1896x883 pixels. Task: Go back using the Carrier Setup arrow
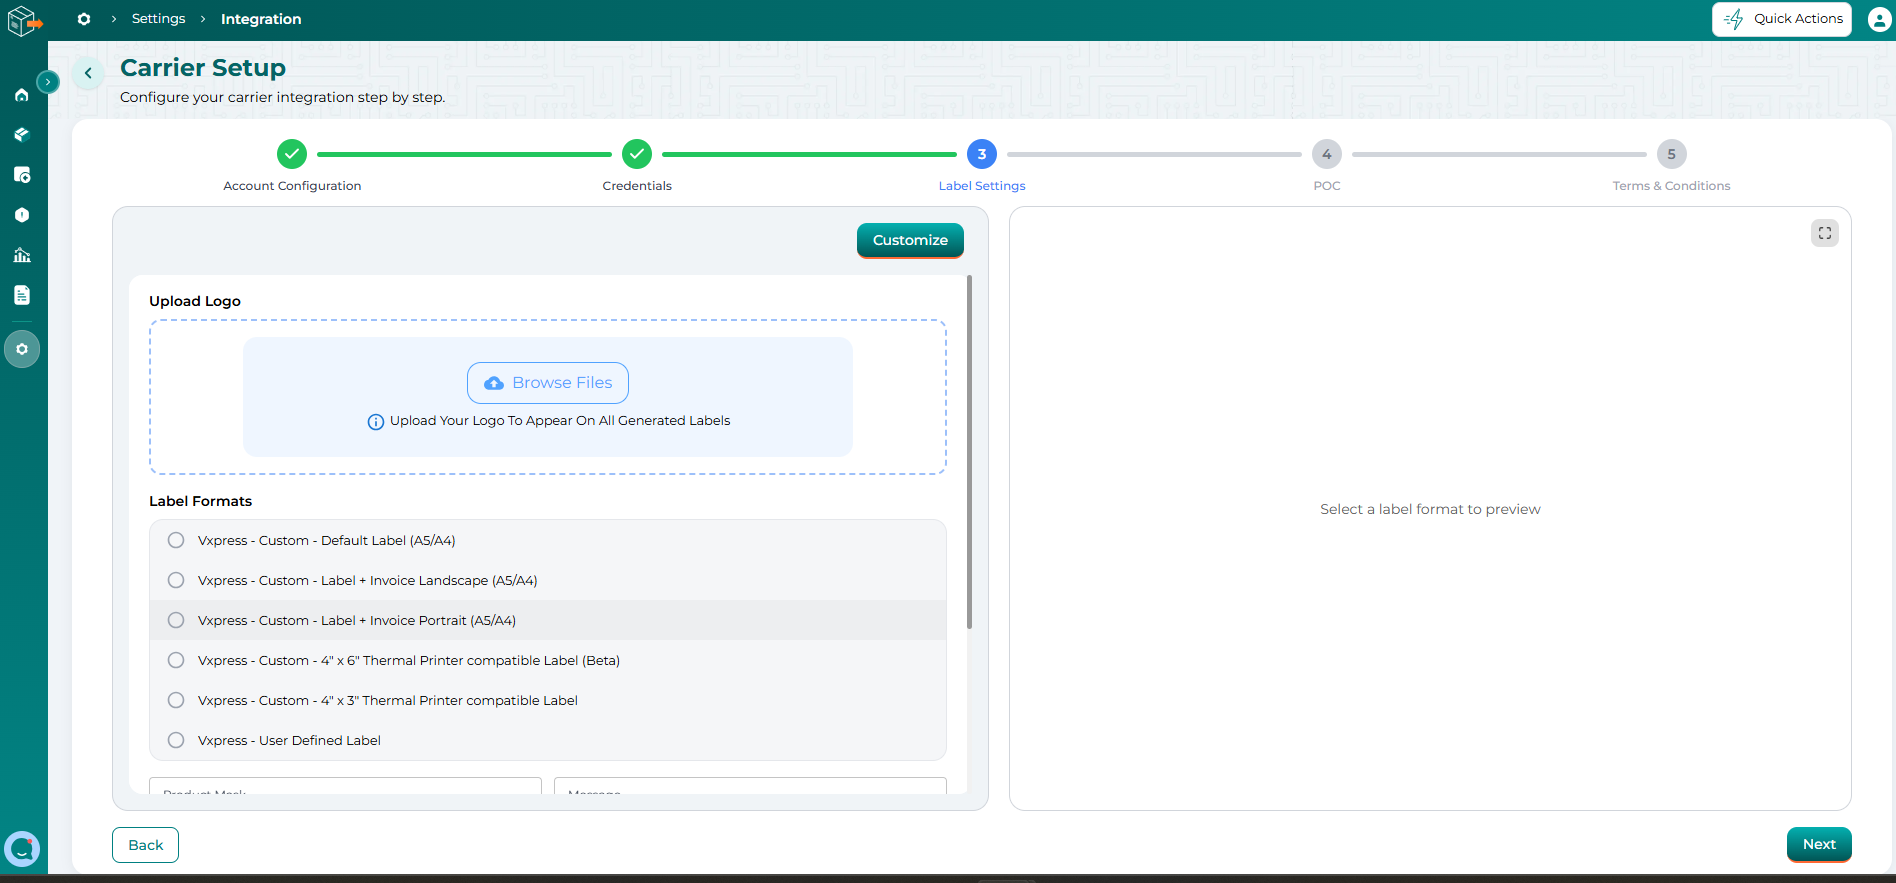coord(88,73)
